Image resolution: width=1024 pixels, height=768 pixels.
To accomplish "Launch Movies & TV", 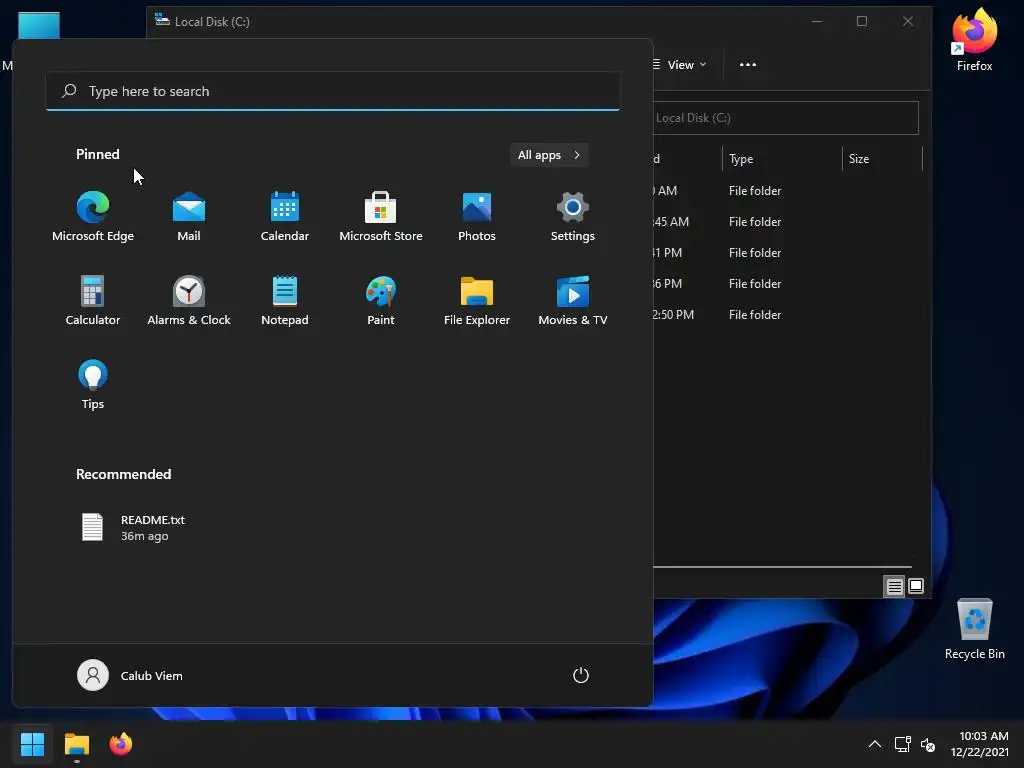I will tap(573, 300).
